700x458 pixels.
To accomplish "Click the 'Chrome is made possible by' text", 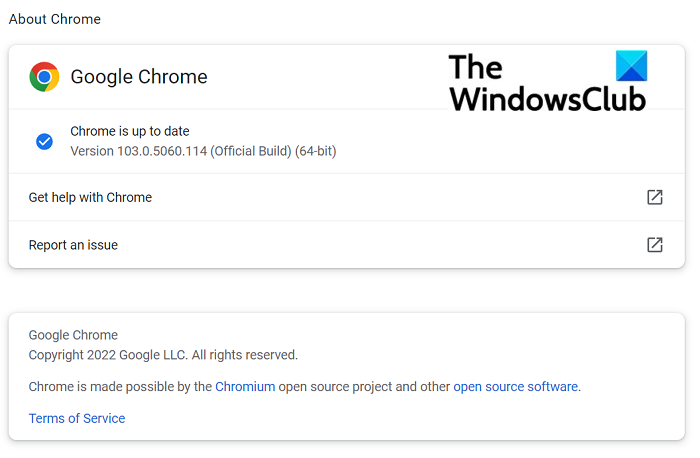I will click(120, 386).
